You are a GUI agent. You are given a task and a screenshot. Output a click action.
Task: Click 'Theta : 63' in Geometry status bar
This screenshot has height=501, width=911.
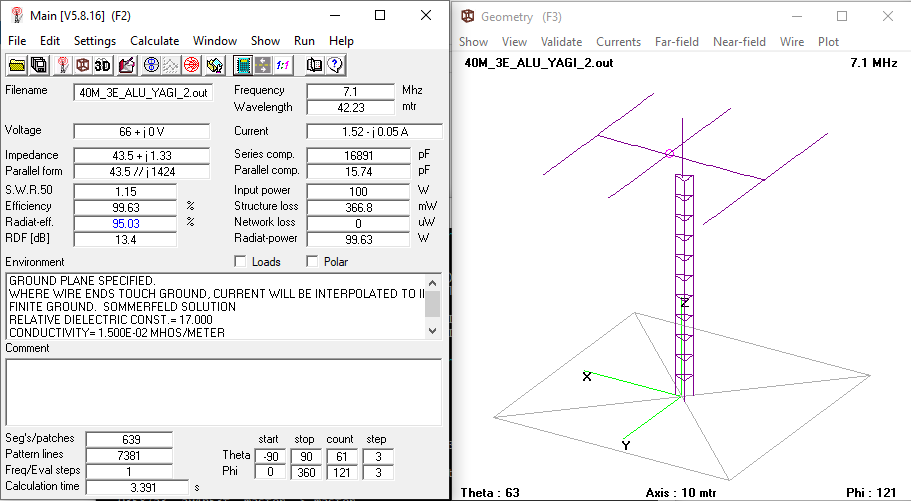pyautogui.click(x=490, y=493)
